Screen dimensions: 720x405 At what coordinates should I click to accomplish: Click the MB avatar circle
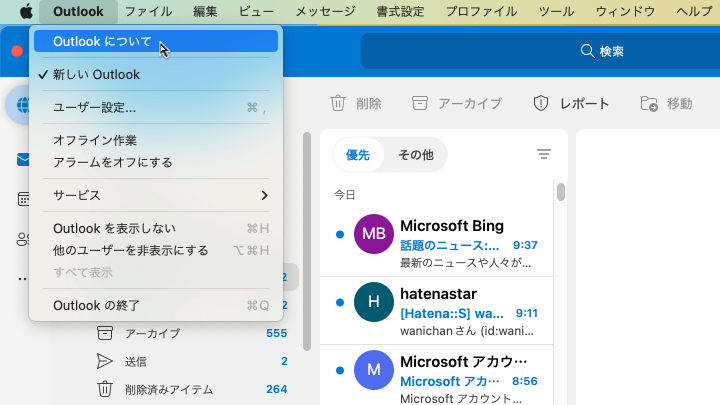[x=374, y=234]
